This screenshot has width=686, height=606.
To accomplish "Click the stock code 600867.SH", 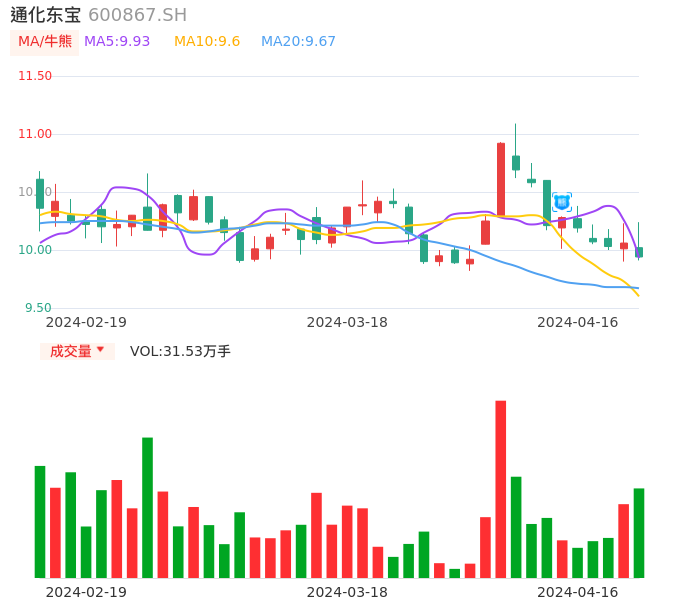I will coord(138,15).
